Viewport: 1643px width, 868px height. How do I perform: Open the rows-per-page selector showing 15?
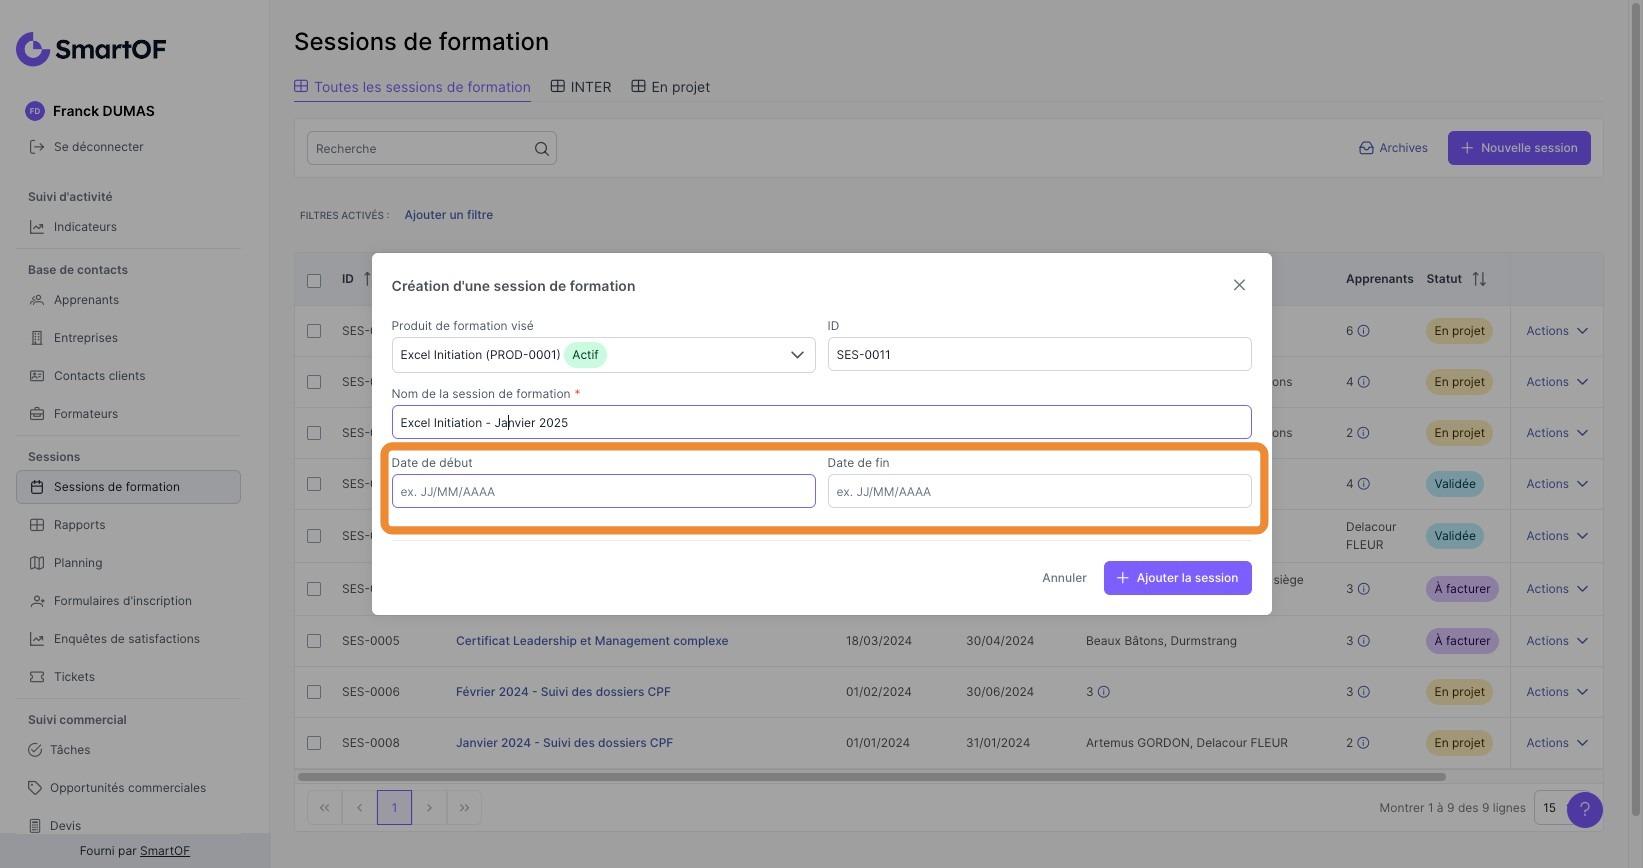pos(1550,808)
